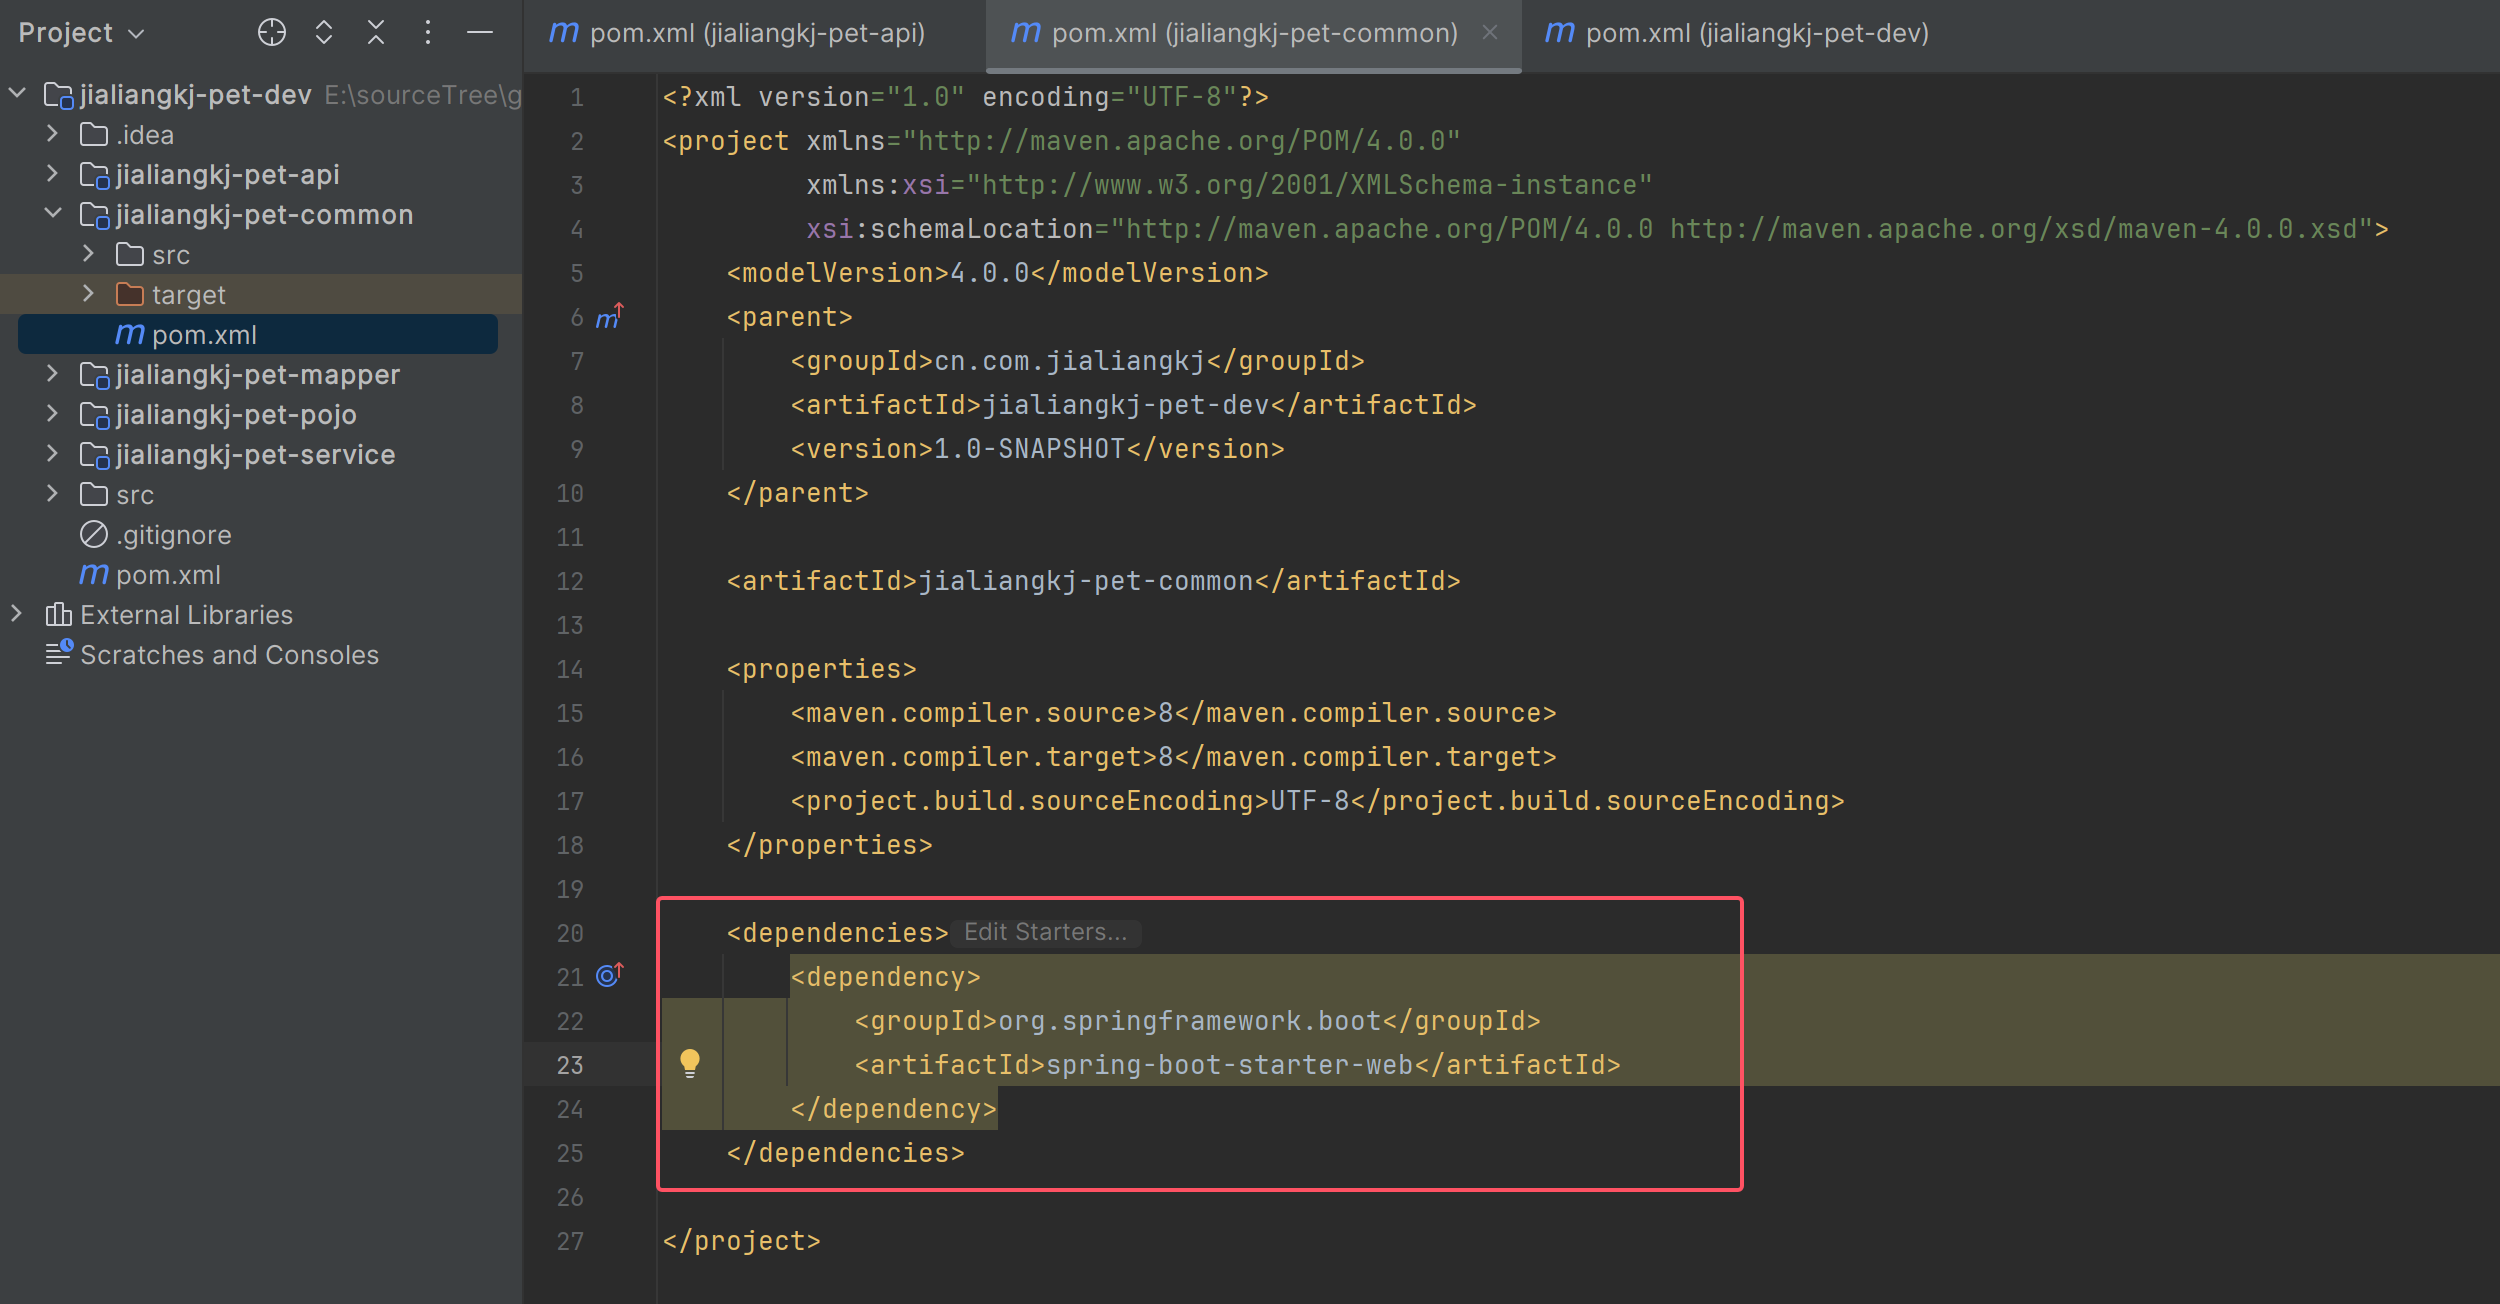The width and height of the screenshot is (2500, 1304).
Task: Collapse the jialiangkj-pet-common module
Action: pos(53,214)
